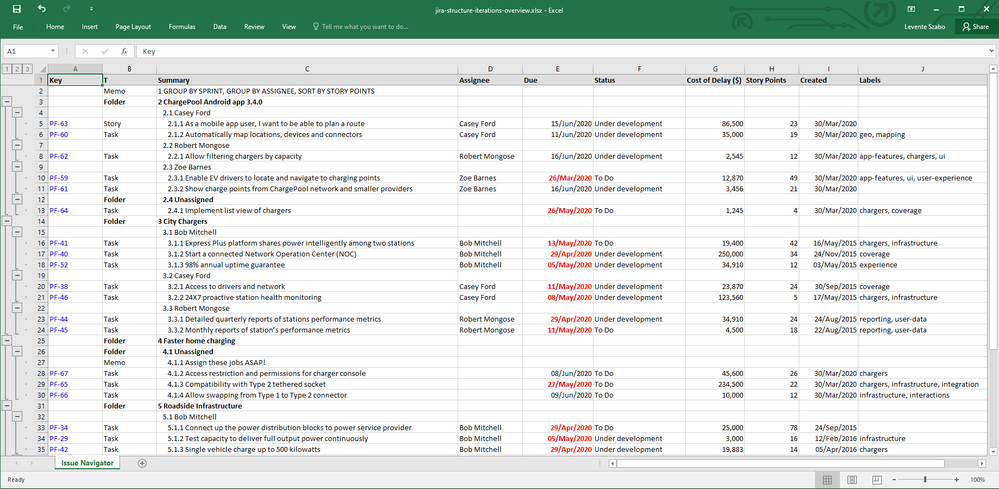This screenshot has width=999, height=489.
Task: Collapse the Faster home charging group at row 25
Action: (7, 341)
